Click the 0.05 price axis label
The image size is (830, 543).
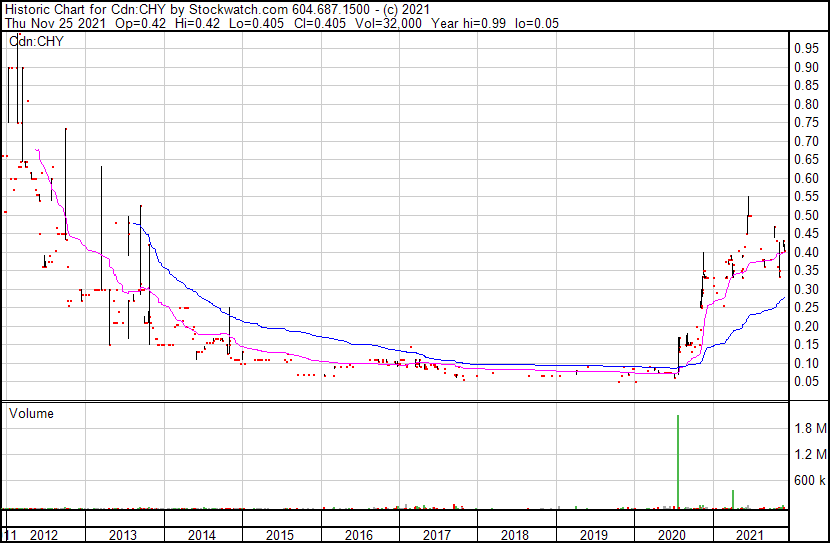[x=805, y=382]
